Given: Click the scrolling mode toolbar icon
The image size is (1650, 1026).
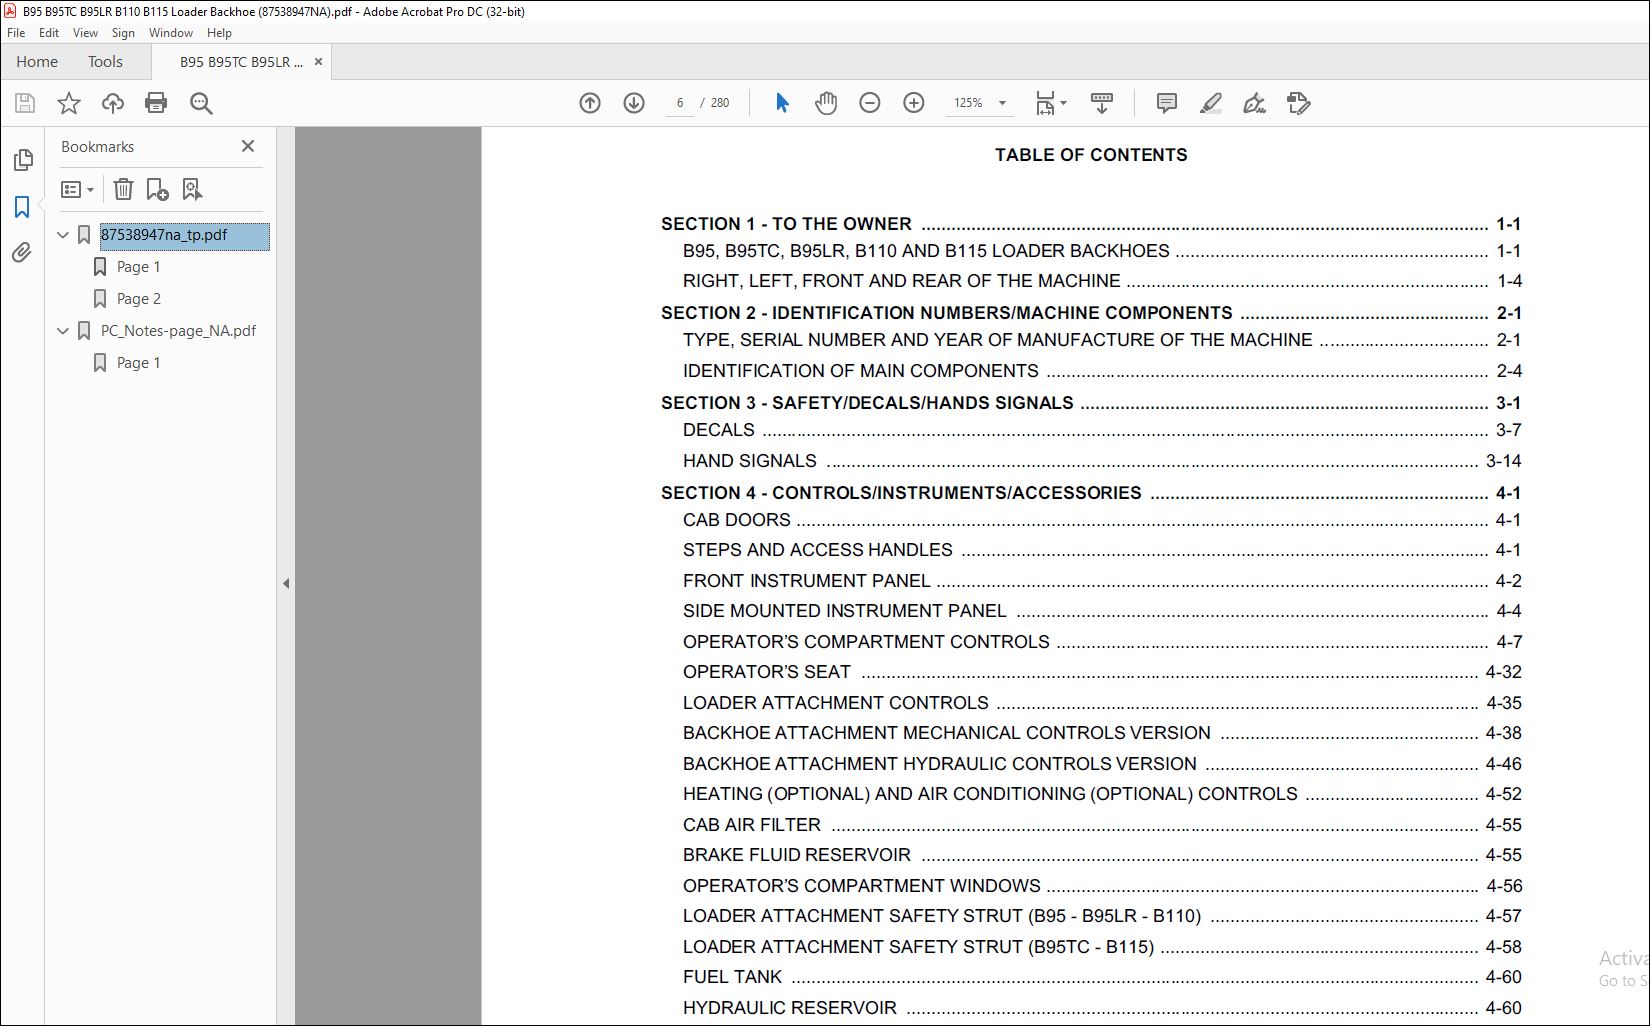Looking at the screenshot, I should [x=1102, y=103].
